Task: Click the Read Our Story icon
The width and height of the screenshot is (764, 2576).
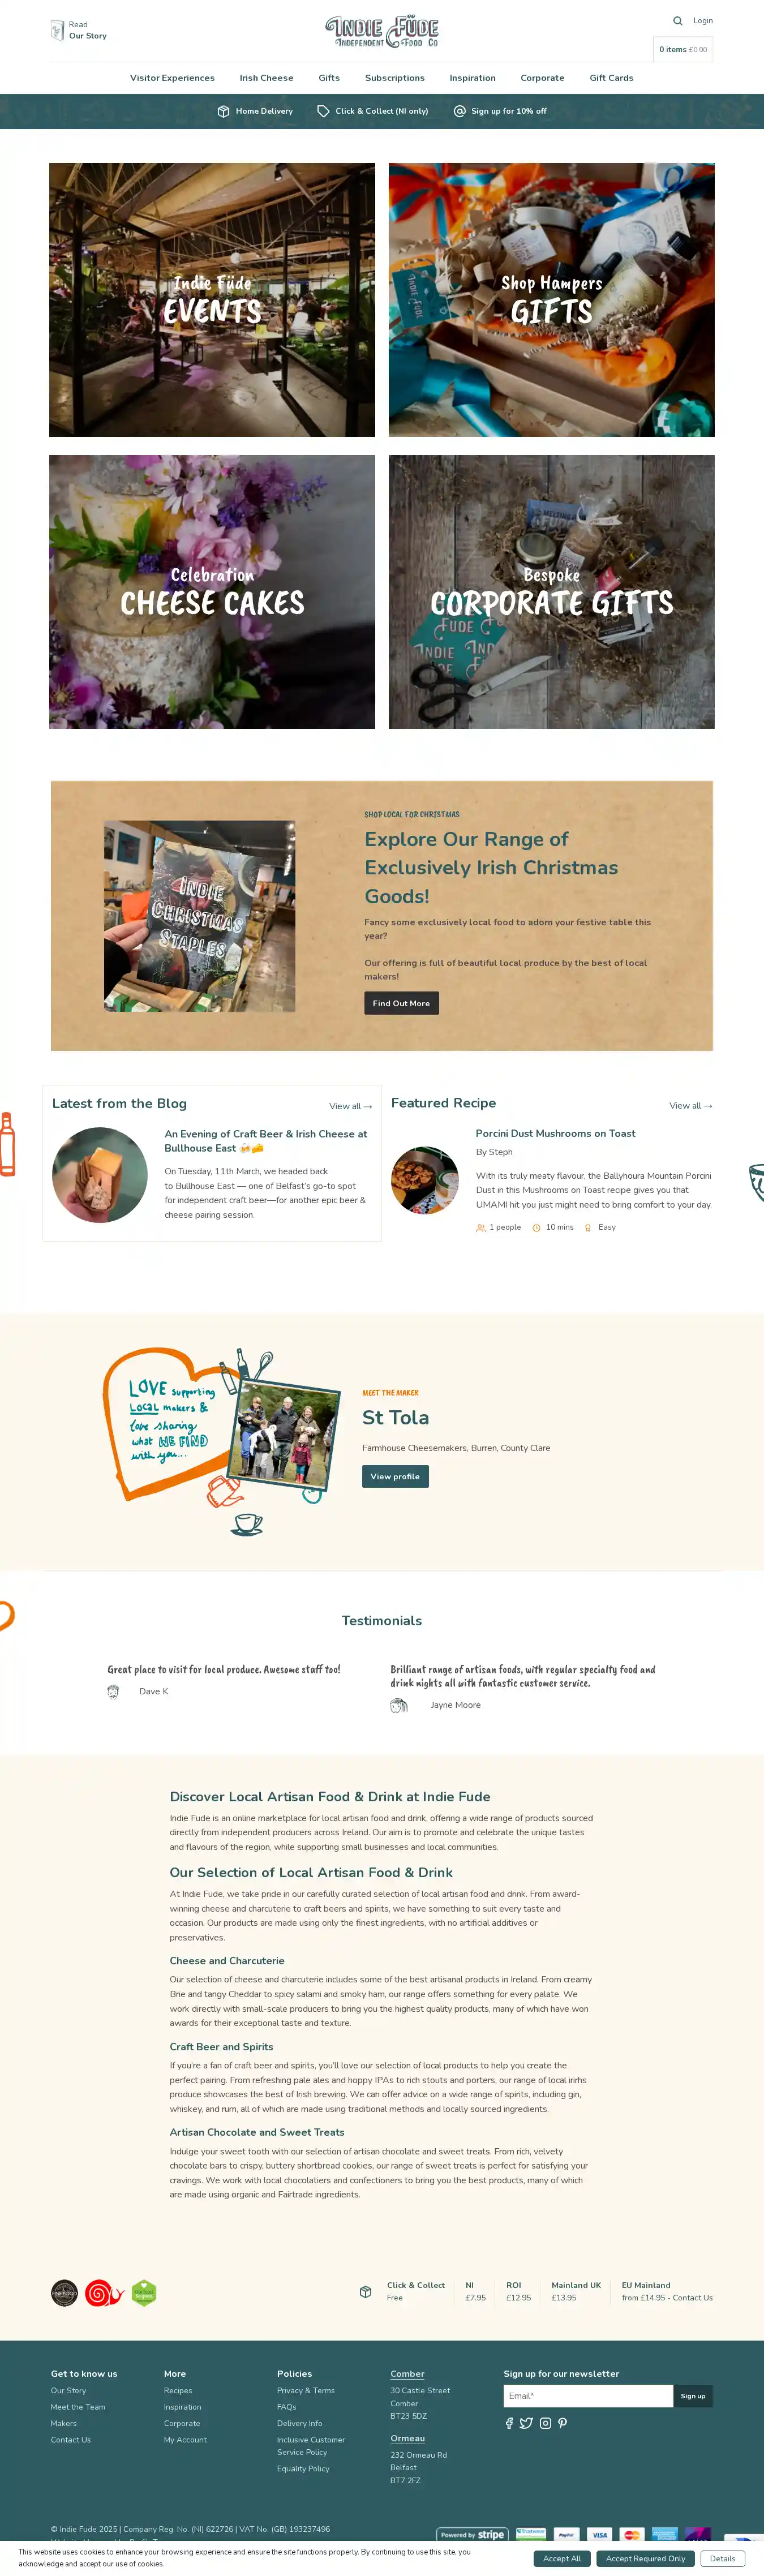Action: [57, 30]
